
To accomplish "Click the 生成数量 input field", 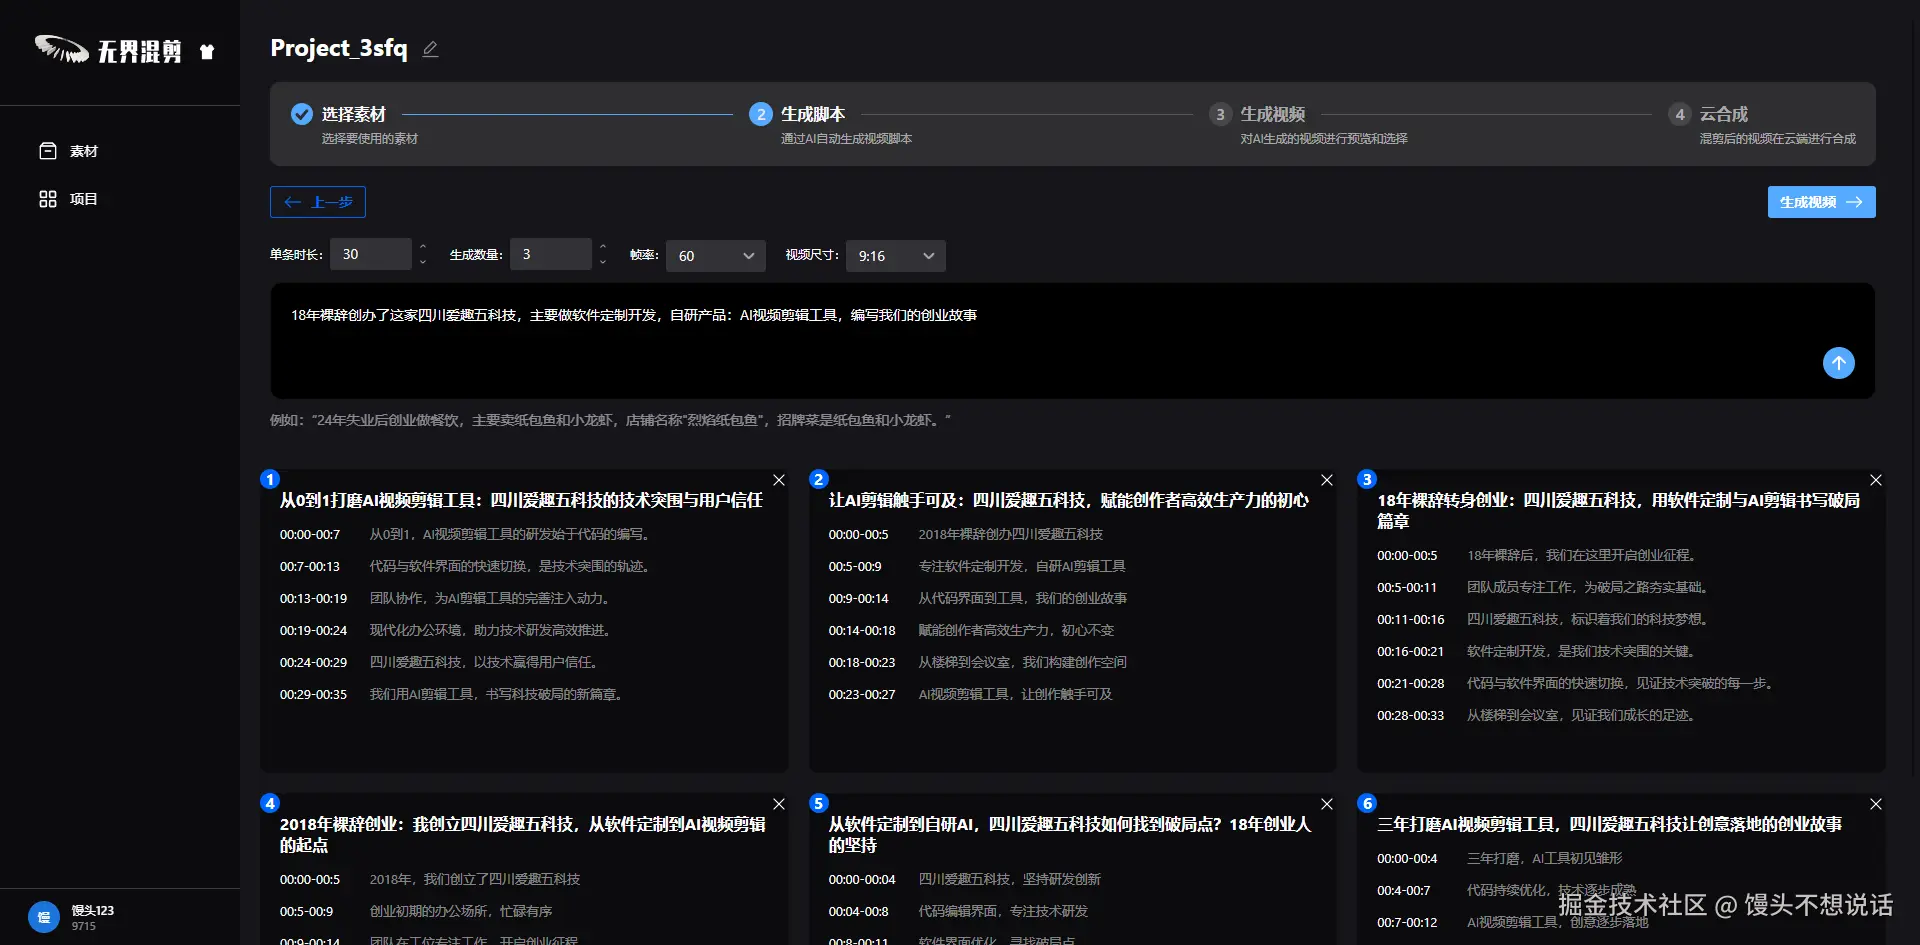I will pyautogui.click(x=551, y=254).
